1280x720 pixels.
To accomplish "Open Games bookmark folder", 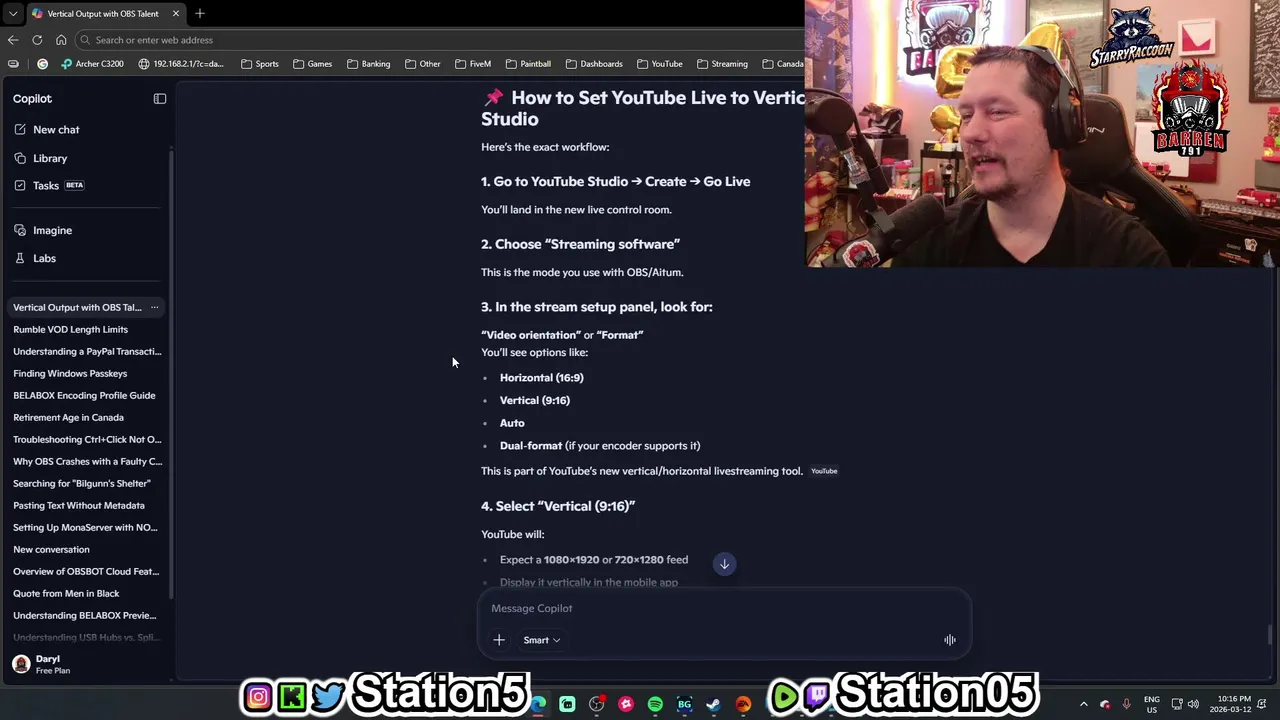I will pyautogui.click(x=313, y=64).
